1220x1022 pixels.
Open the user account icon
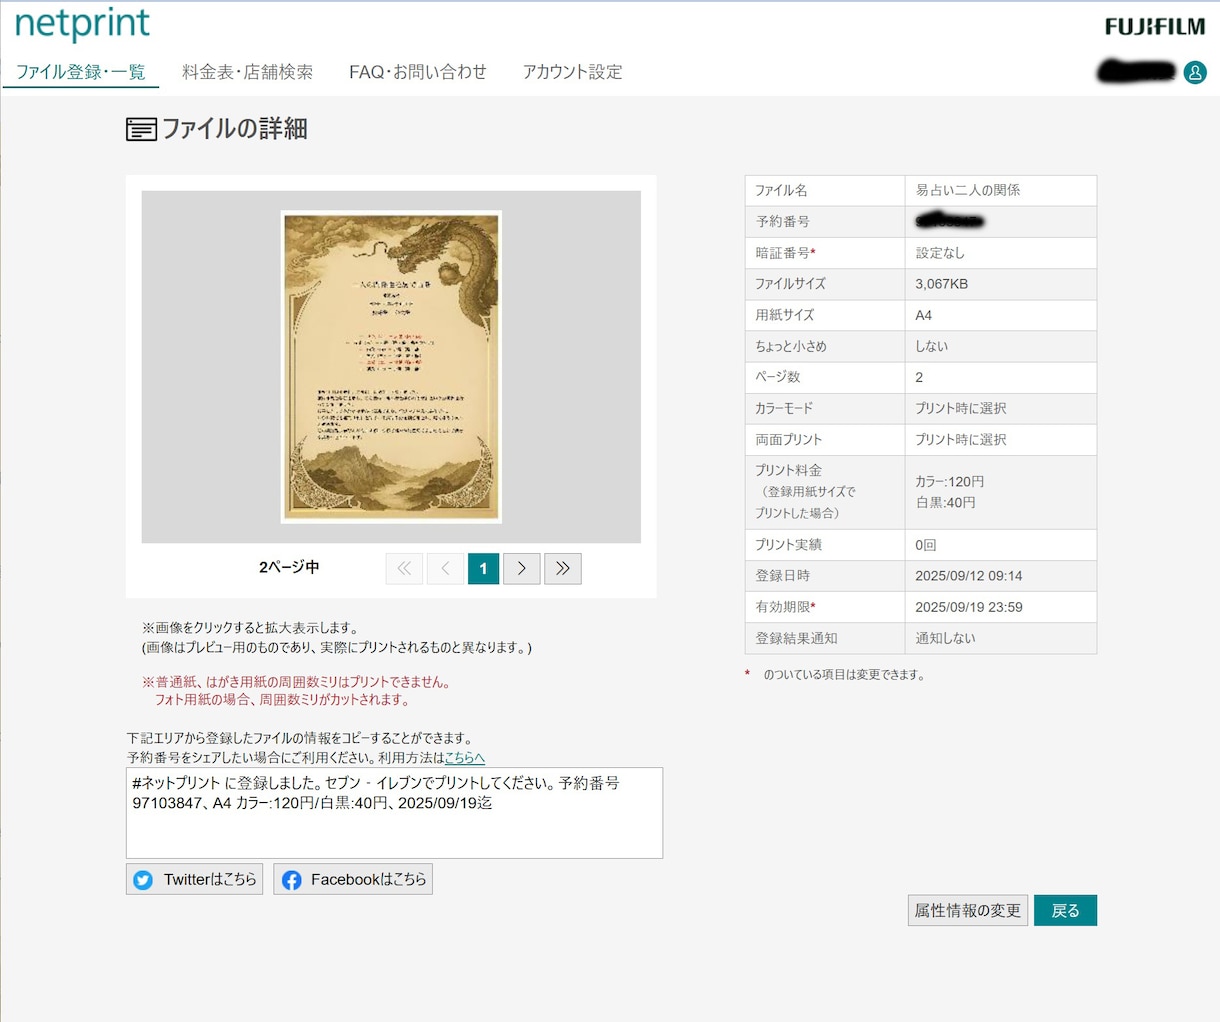coord(1195,72)
